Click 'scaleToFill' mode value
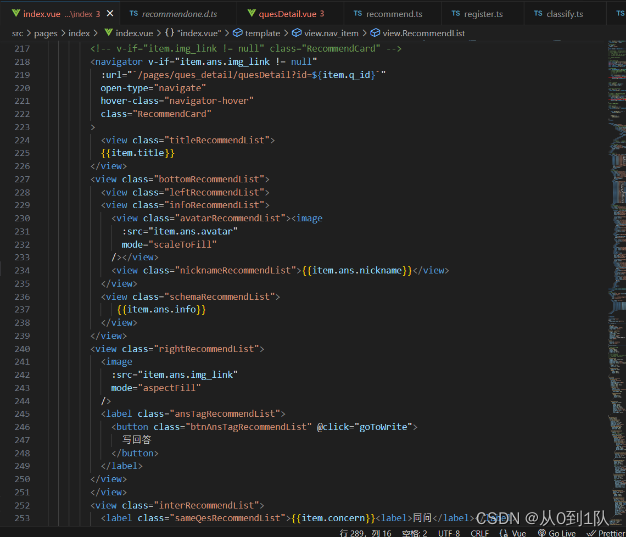This screenshot has height=537, width=626. 185,244
